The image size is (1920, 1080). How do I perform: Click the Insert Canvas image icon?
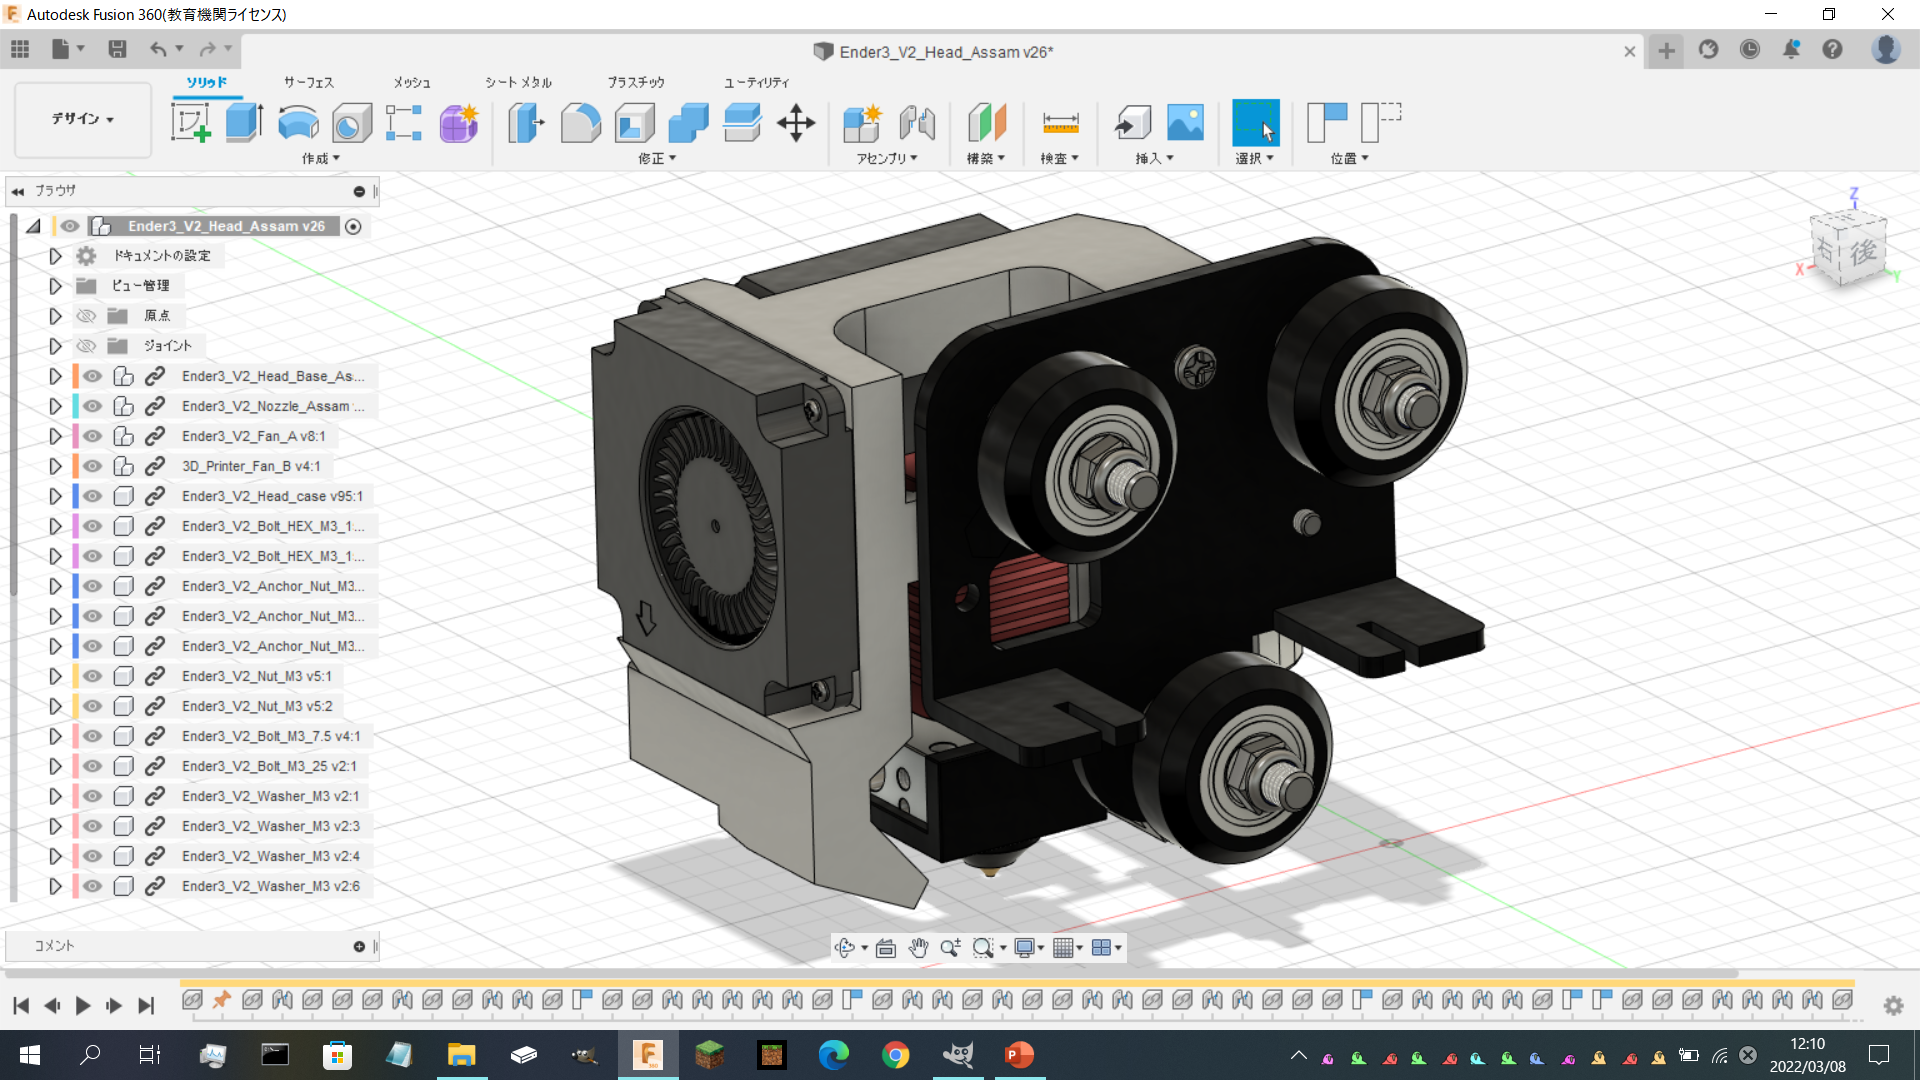pos(1185,123)
